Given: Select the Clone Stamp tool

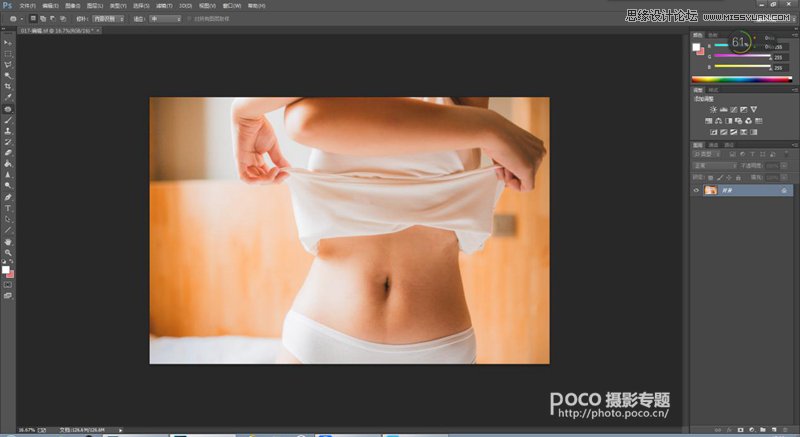Looking at the screenshot, I should [x=8, y=131].
